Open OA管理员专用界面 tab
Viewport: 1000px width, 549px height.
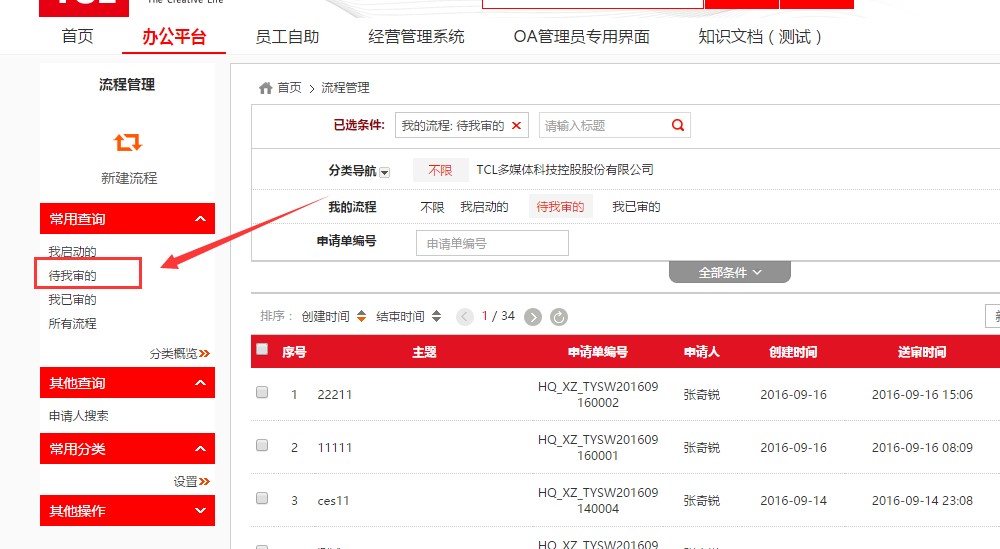582,36
